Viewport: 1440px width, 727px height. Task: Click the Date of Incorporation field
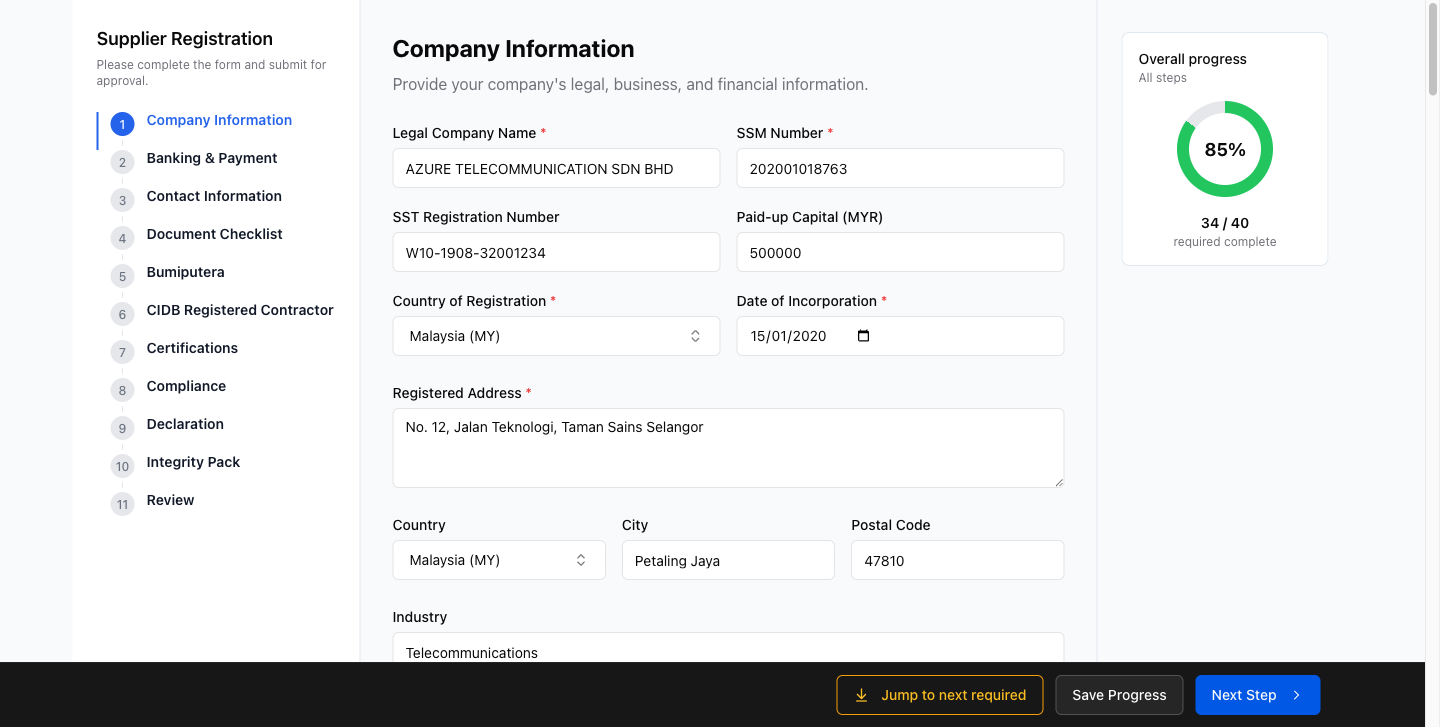(900, 336)
